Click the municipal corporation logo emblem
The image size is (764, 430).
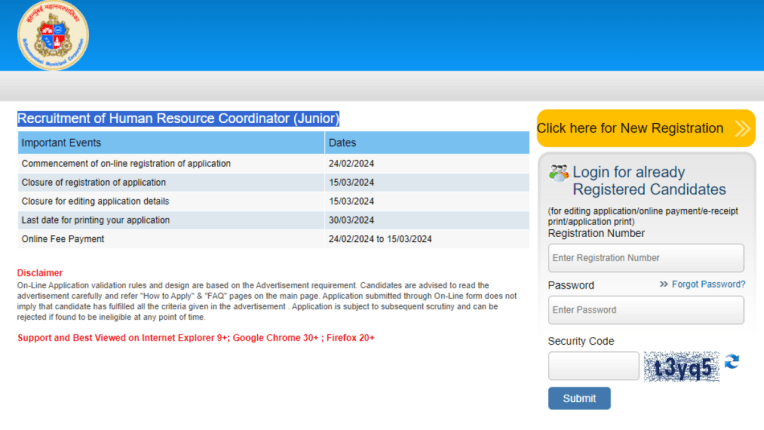tap(53, 36)
